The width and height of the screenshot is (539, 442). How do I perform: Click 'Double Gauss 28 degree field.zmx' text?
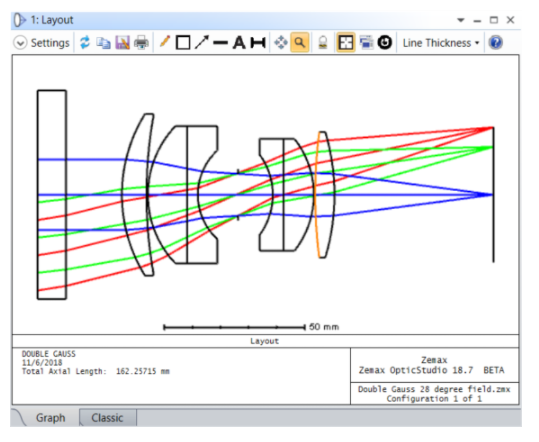434,389
